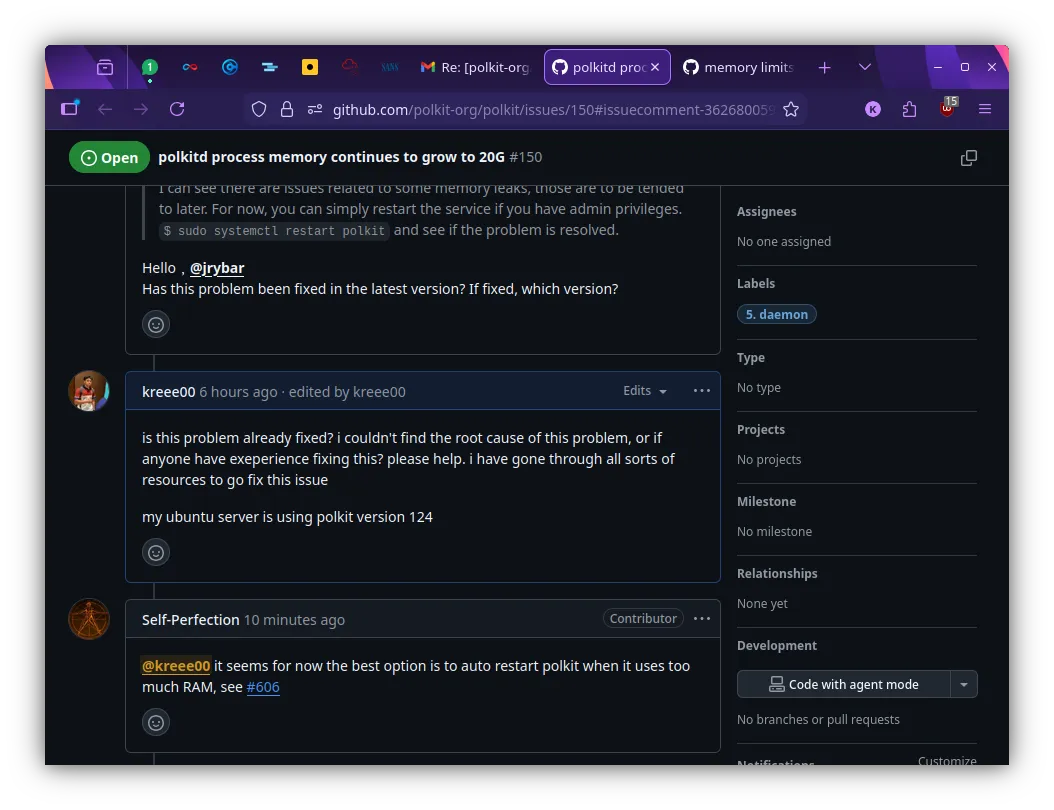The height and width of the screenshot is (810, 1054).
Task: Open the K account profile icon
Action: [872, 109]
